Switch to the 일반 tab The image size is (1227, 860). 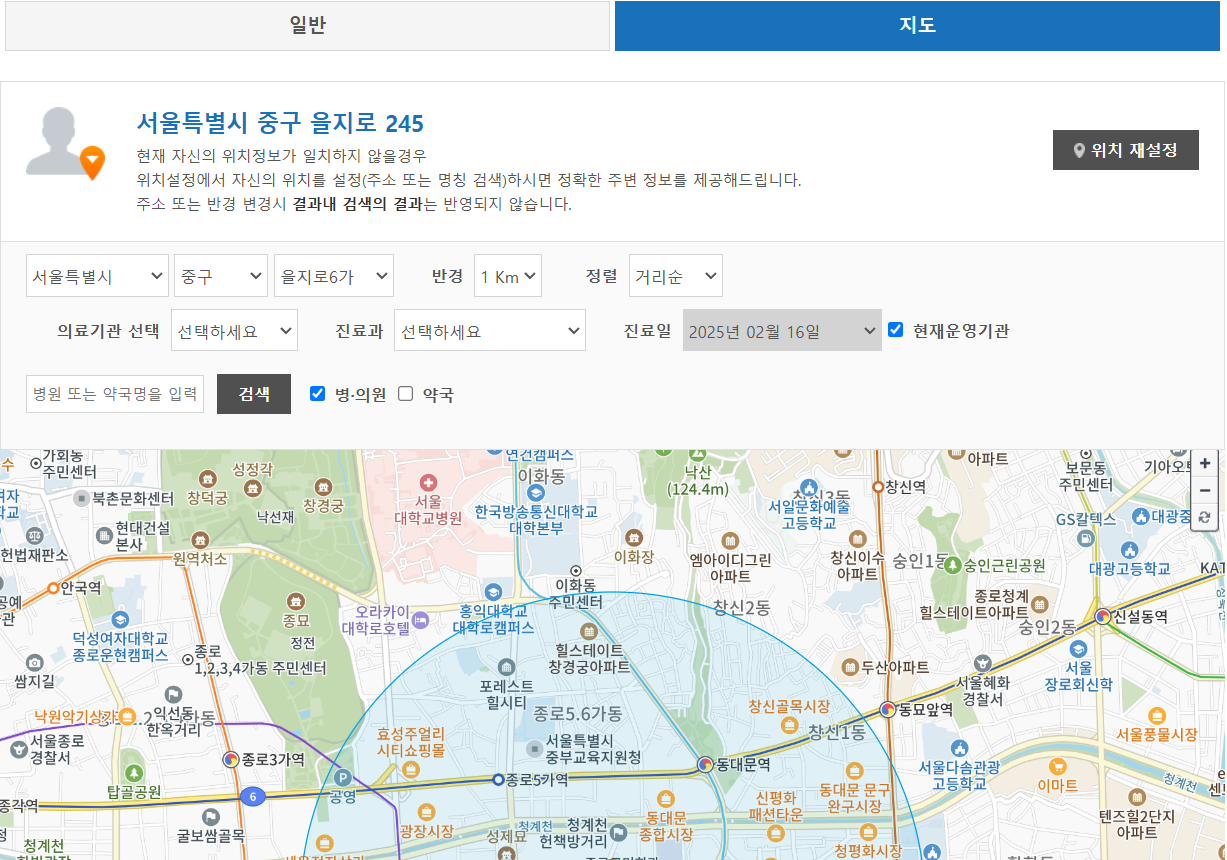(x=307, y=26)
